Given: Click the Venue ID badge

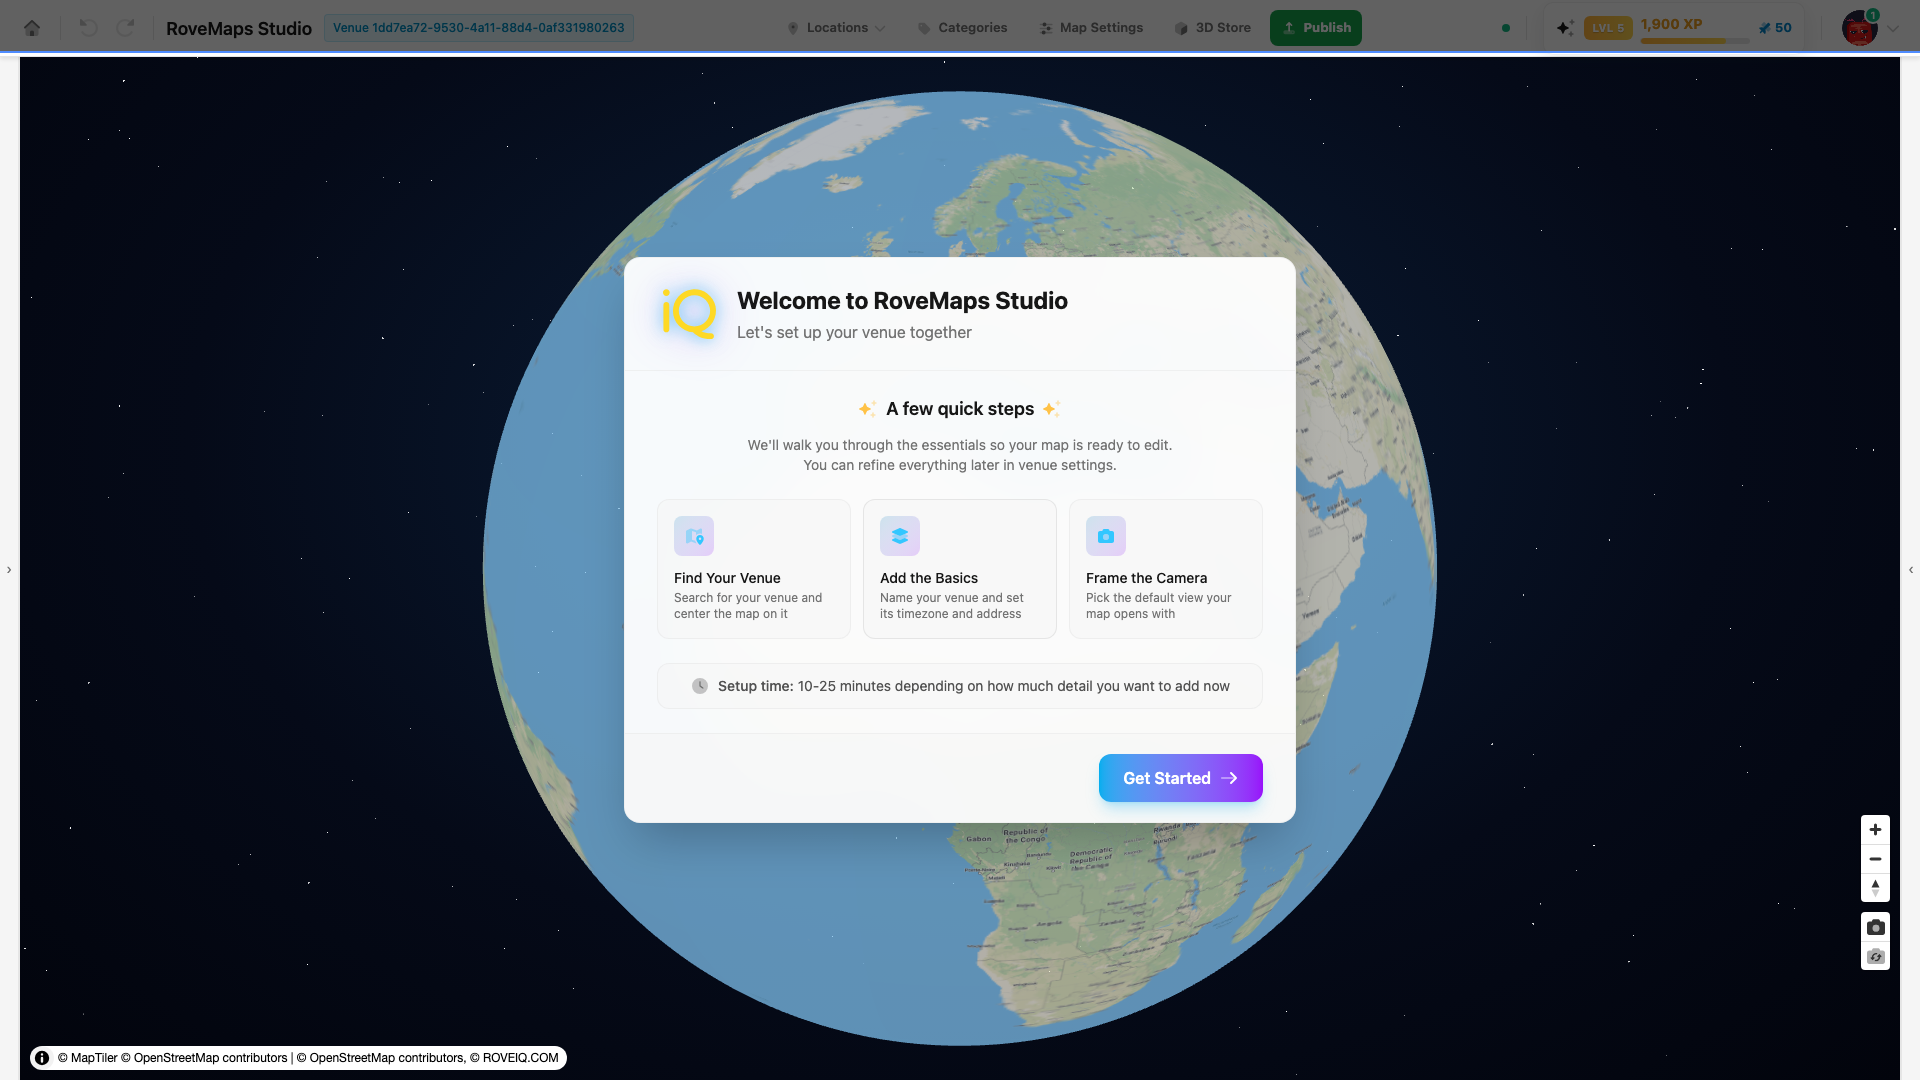Looking at the screenshot, I should click(478, 28).
